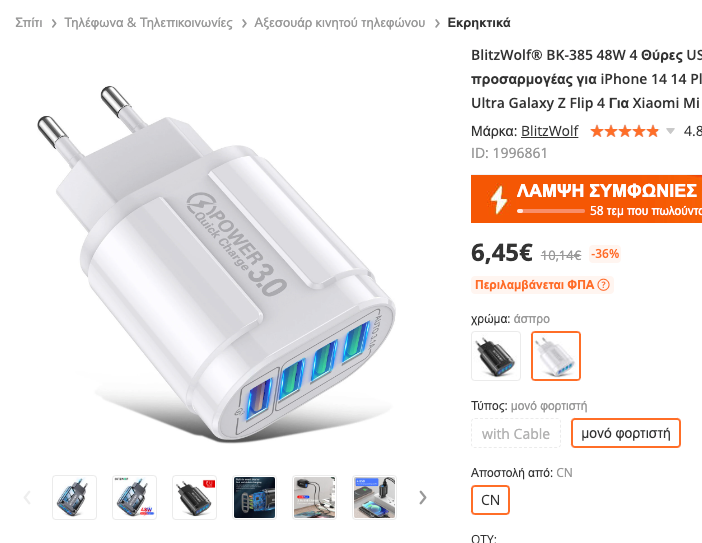Screen dimensions: 702x543
Task: View first blue charger thumbnail
Action: coord(74,497)
